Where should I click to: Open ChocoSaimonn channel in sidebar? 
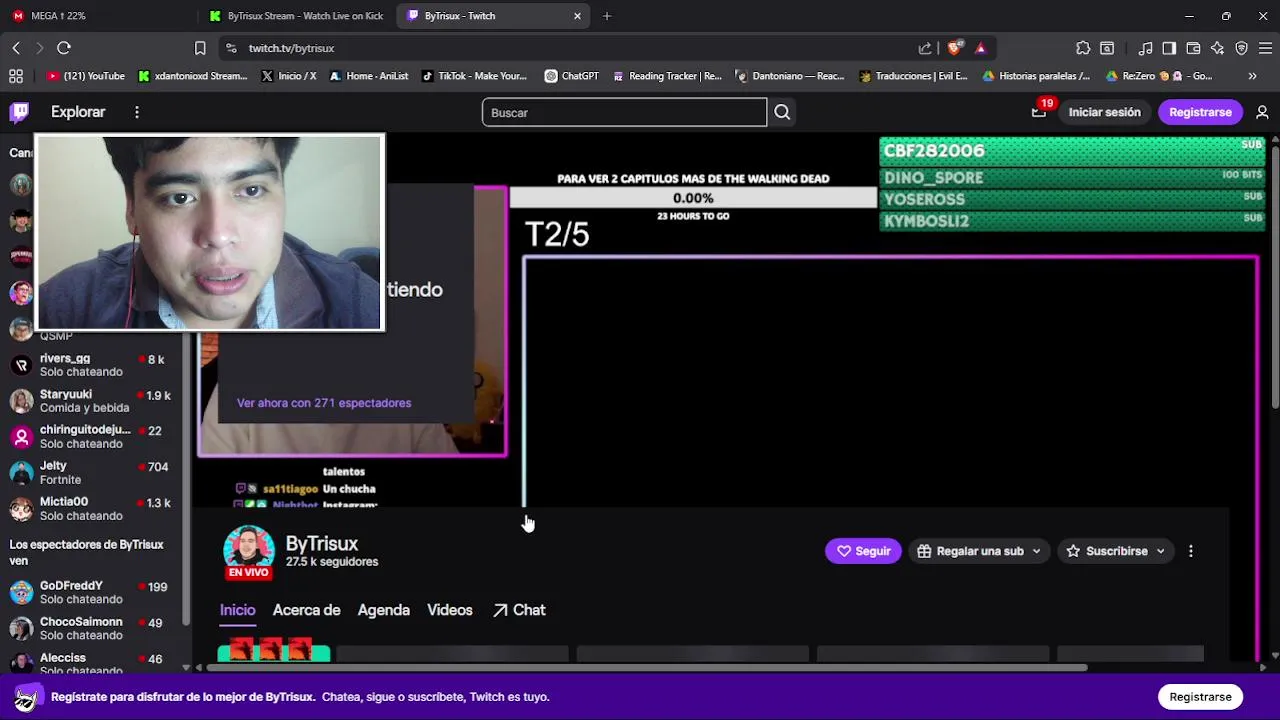[x=90, y=629]
